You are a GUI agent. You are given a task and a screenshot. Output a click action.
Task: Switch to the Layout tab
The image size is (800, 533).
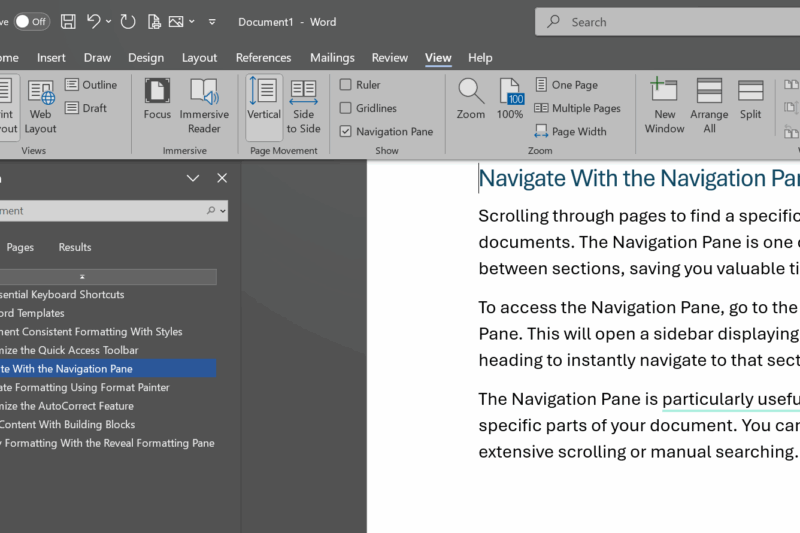199,58
